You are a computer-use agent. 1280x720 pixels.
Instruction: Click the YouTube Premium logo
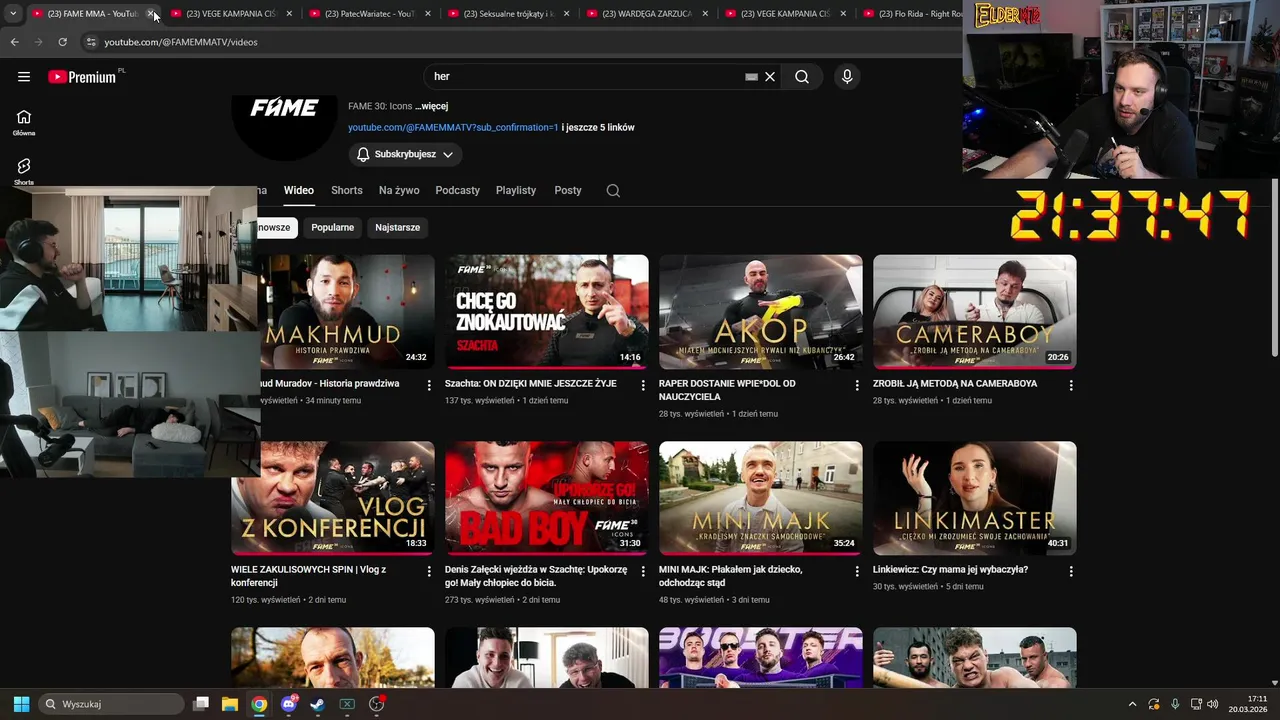point(83,77)
